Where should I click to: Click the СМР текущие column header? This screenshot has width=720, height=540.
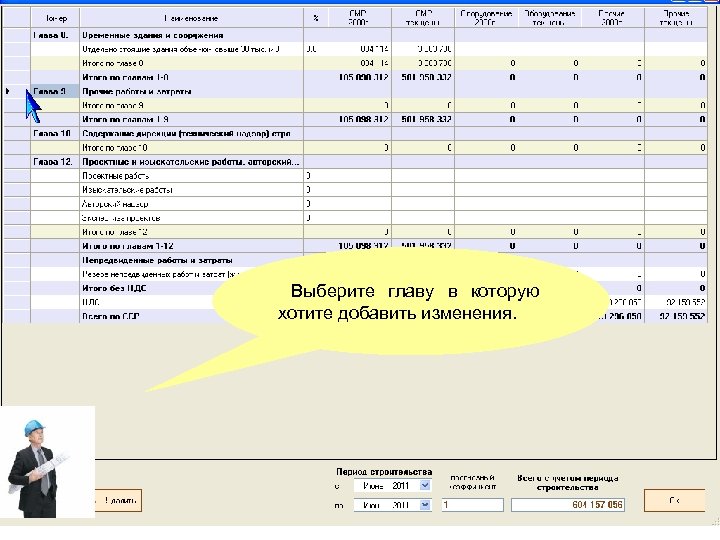[x=423, y=18]
